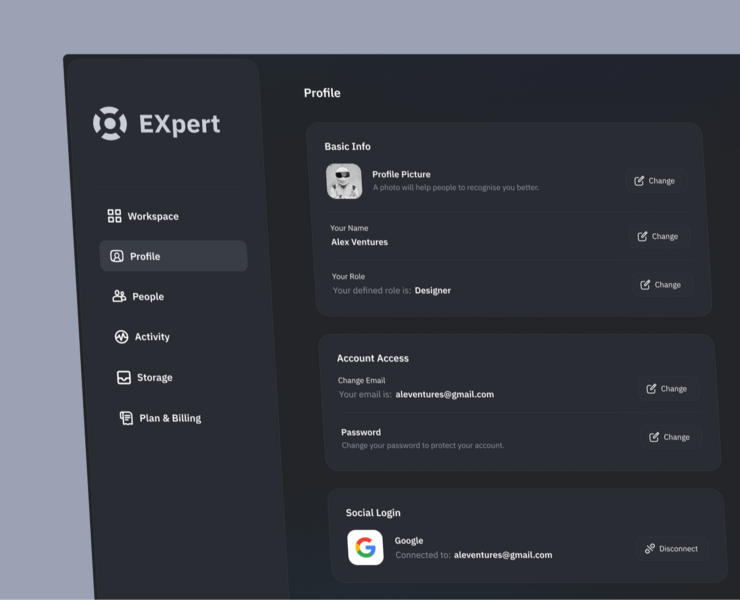Open the Storage page

(x=154, y=378)
